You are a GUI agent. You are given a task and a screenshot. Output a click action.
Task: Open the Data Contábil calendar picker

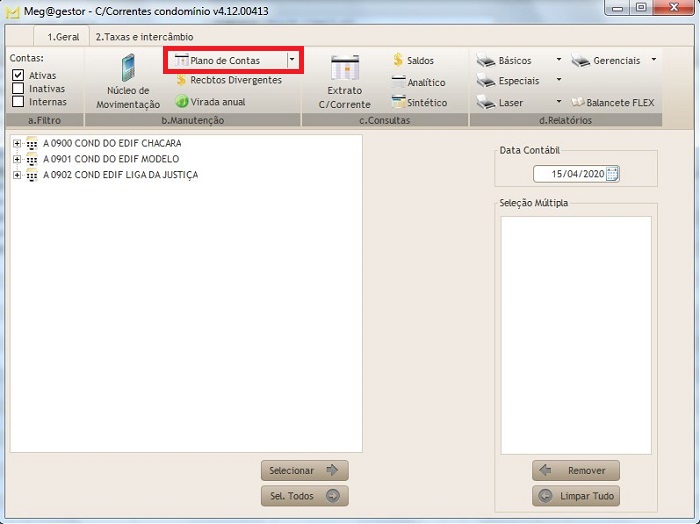[x=612, y=174]
